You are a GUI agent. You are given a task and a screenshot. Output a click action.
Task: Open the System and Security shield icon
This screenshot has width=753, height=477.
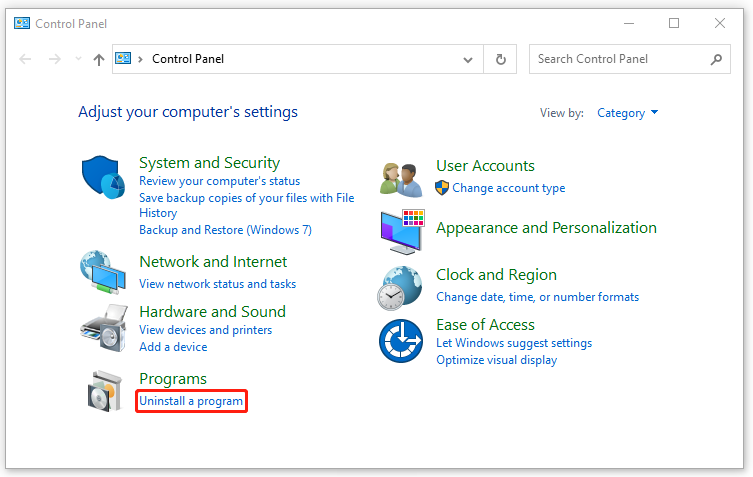(x=103, y=177)
